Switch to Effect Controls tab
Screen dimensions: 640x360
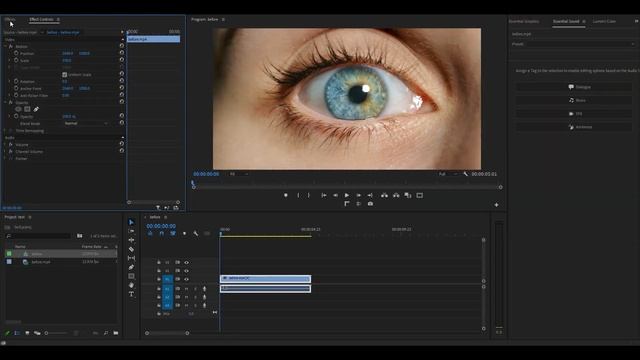(x=41, y=19)
